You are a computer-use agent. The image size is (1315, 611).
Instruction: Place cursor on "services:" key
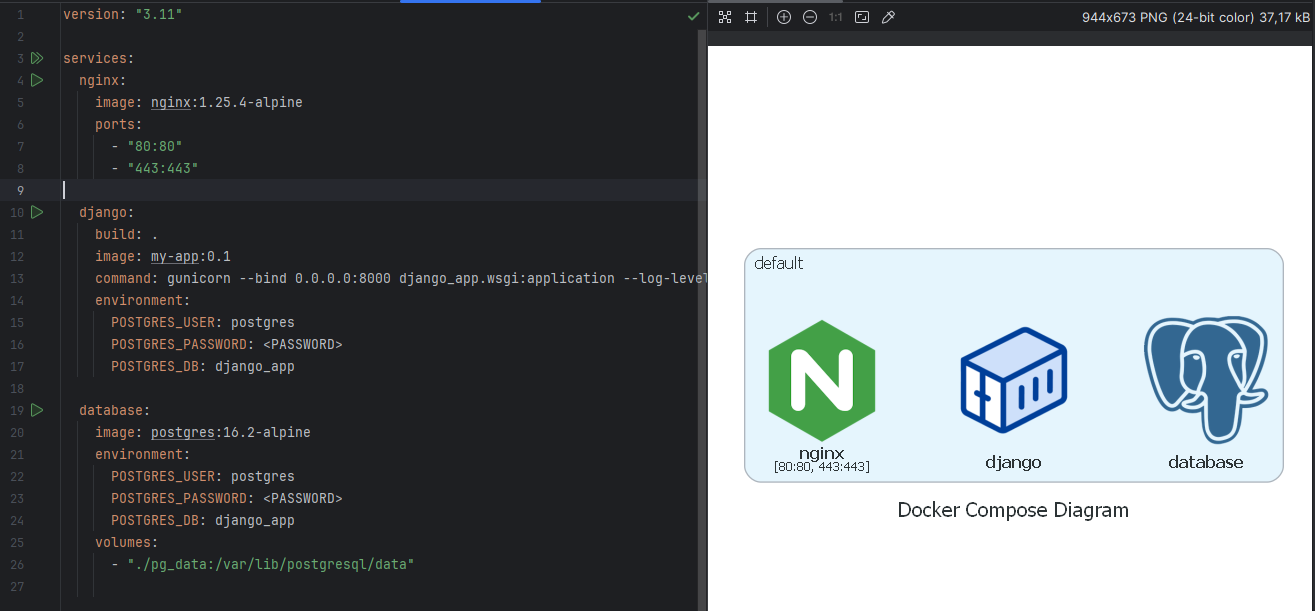pyautogui.click(x=98, y=58)
